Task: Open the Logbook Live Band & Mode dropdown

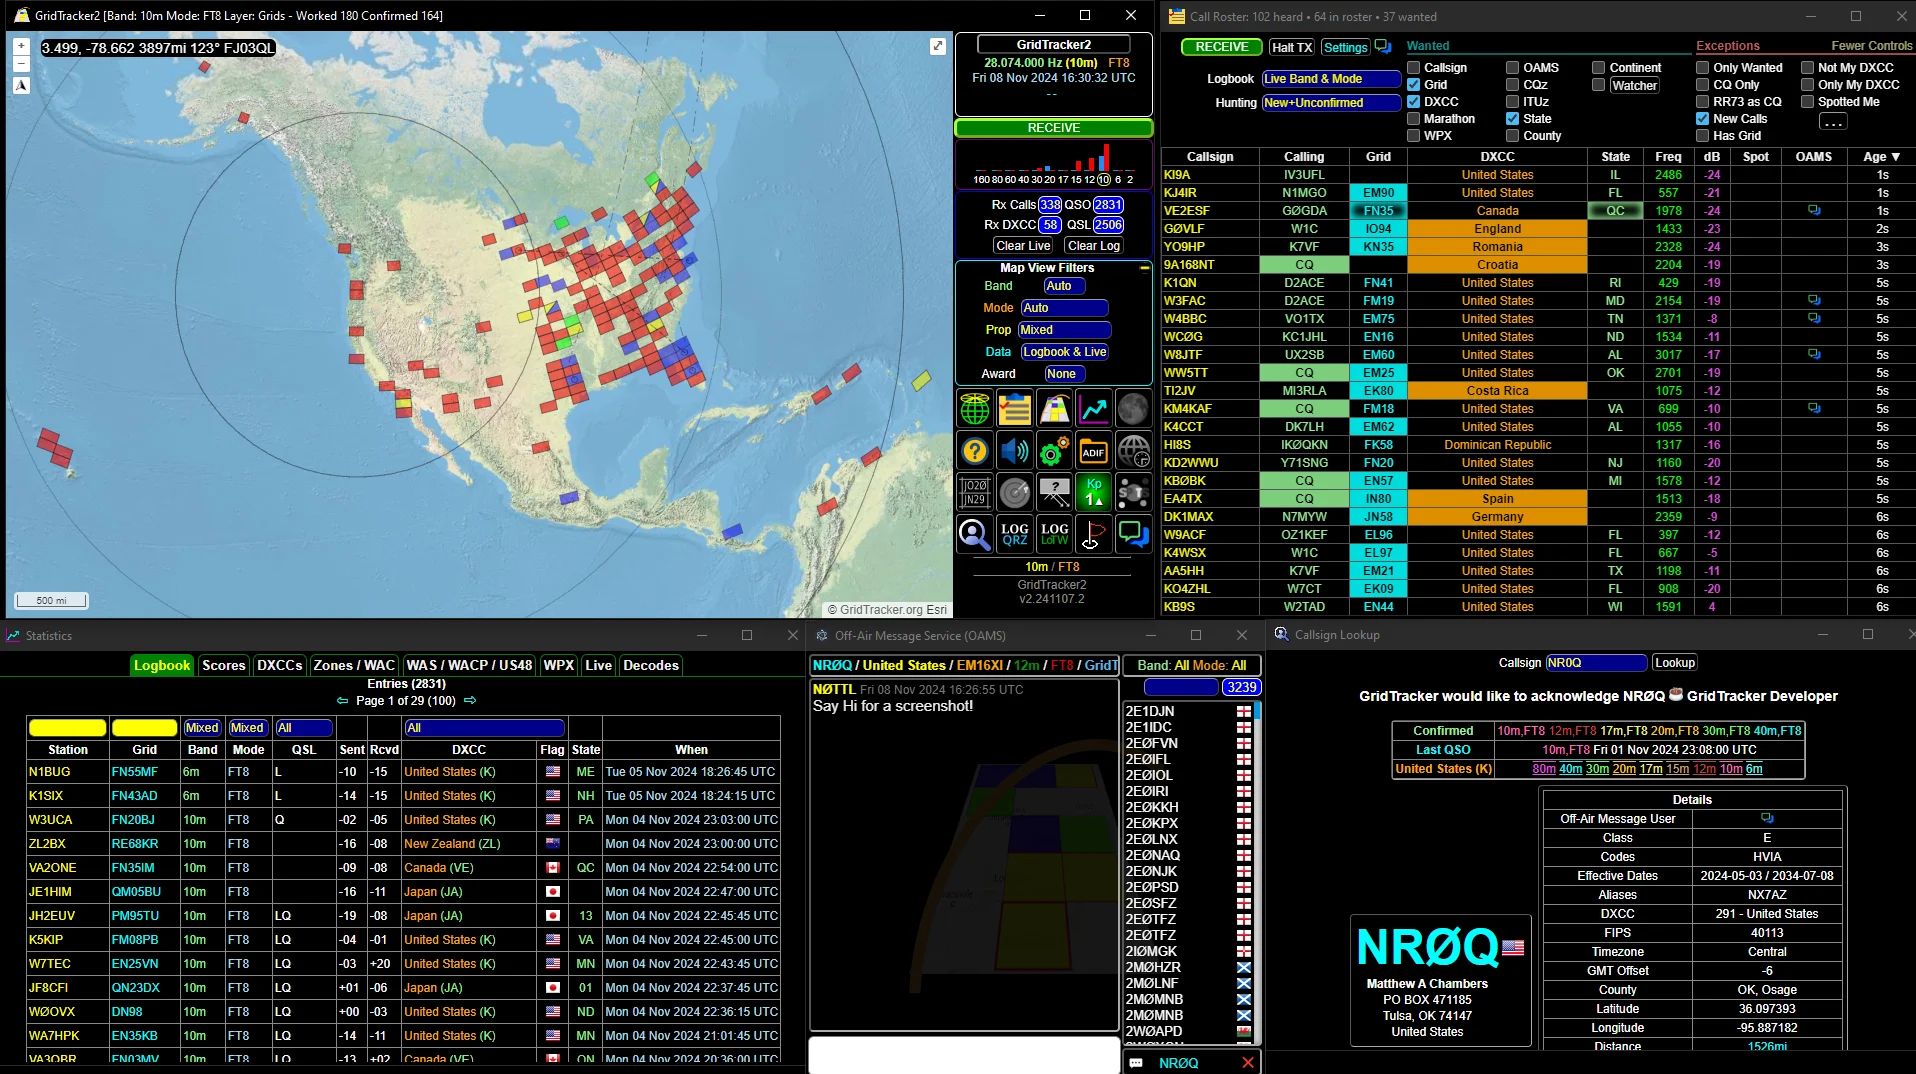Action: point(1330,79)
